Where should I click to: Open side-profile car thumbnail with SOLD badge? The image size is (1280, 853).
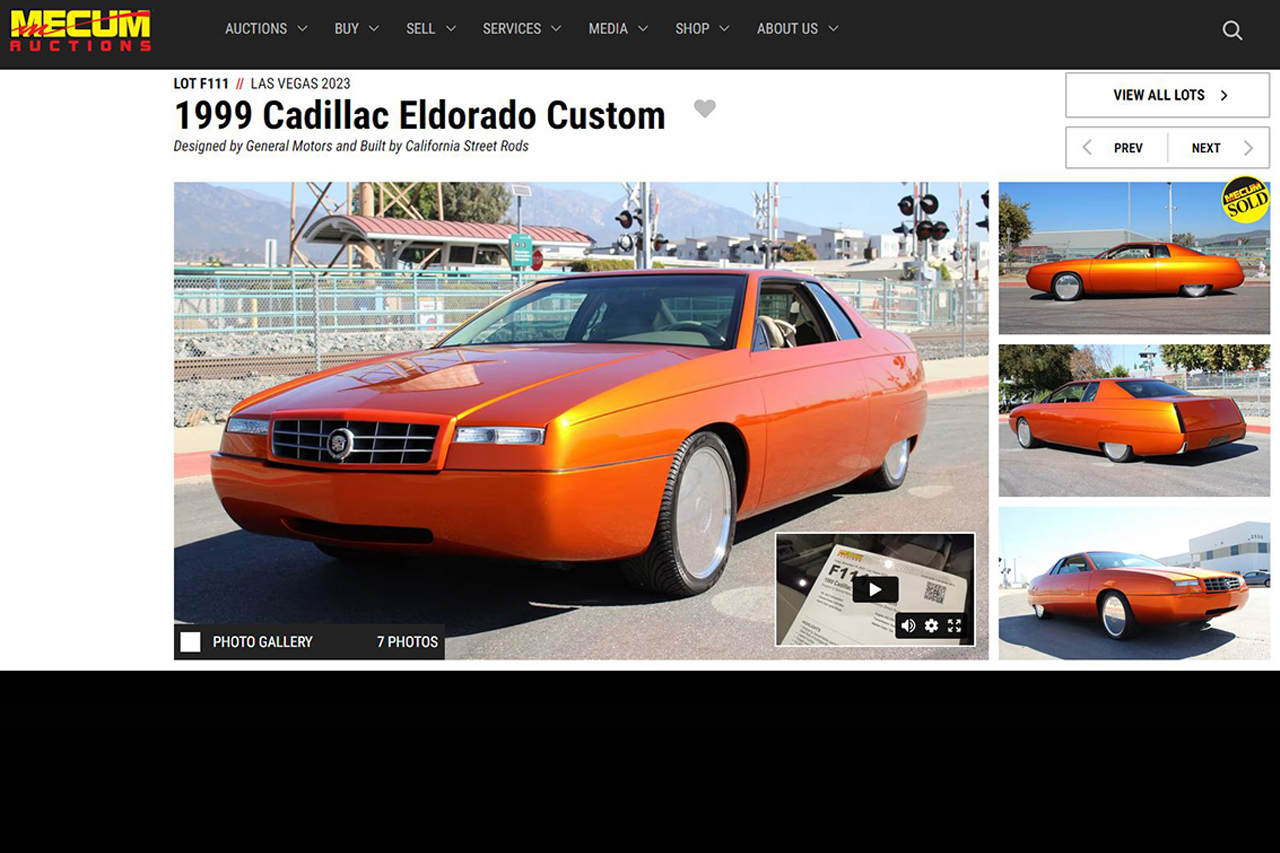pyautogui.click(x=1134, y=258)
